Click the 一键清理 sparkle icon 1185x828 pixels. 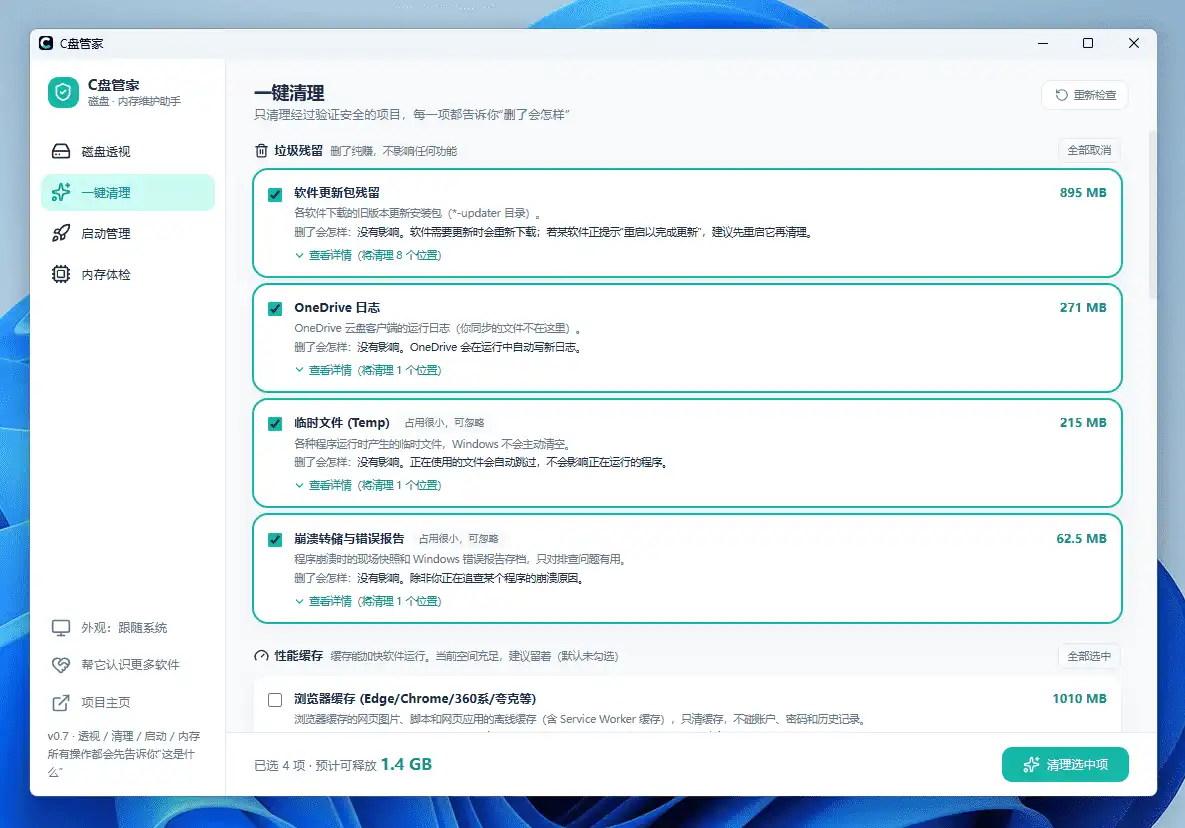tap(61, 192)
